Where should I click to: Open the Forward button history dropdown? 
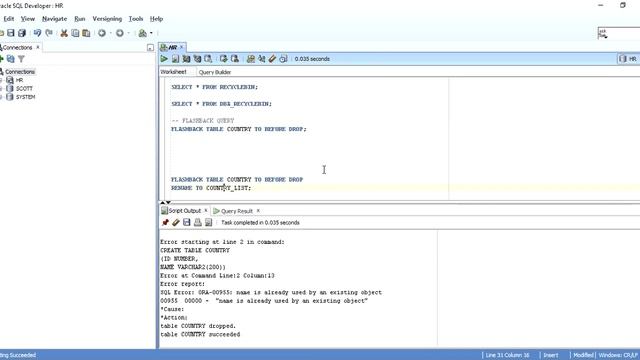pyautogui.click(x=129, y=33)
